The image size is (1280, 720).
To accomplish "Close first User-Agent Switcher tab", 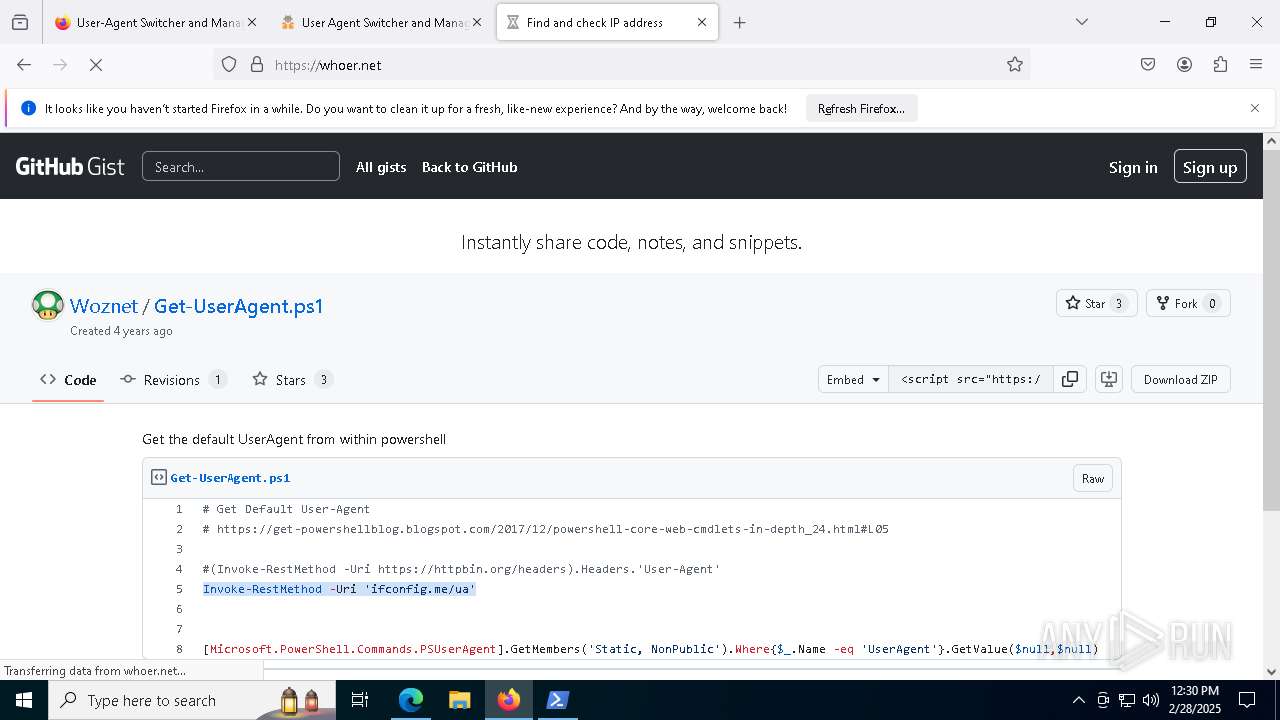I will coord(252,22).
